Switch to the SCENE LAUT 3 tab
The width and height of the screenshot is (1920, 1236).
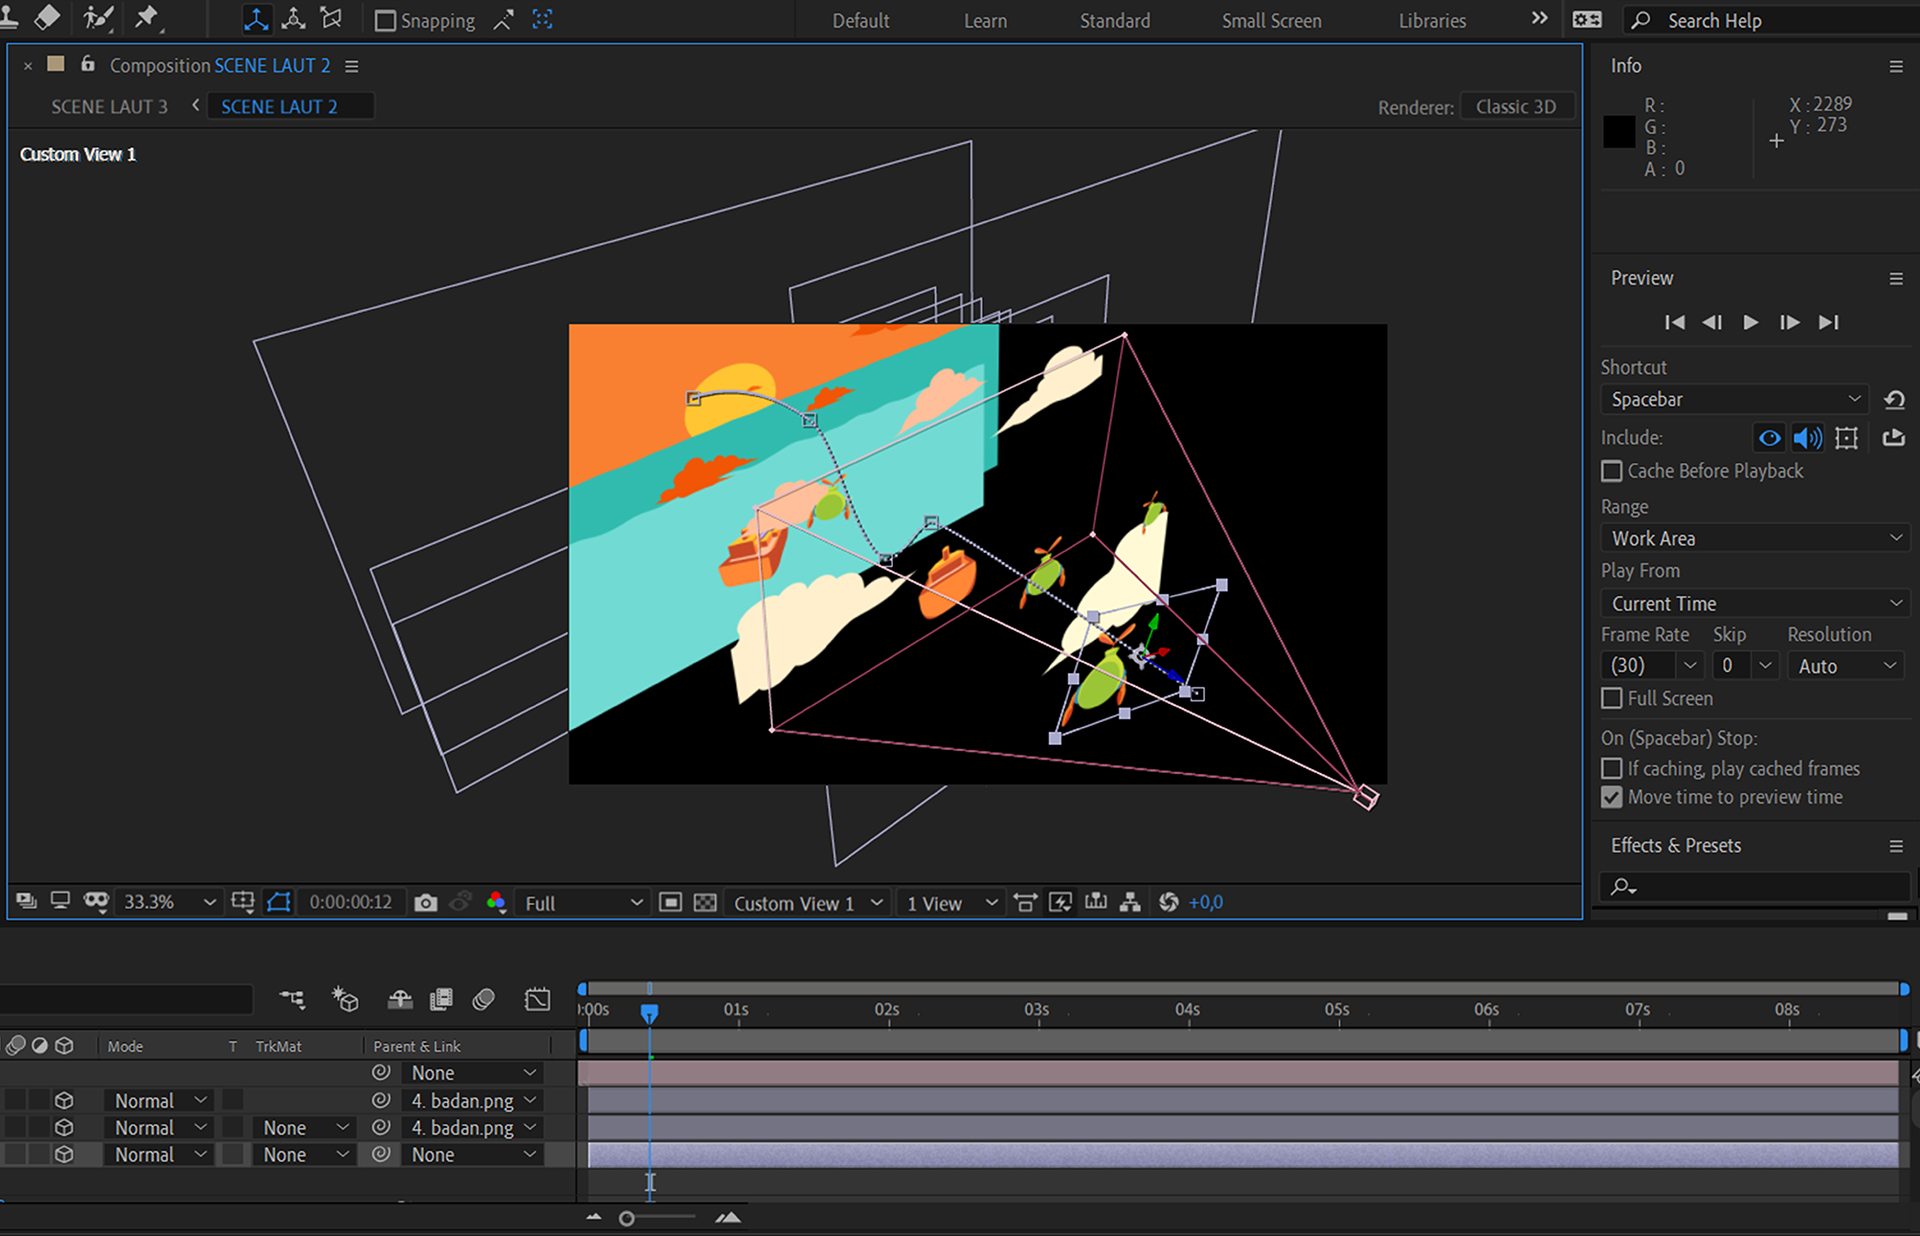110,107
